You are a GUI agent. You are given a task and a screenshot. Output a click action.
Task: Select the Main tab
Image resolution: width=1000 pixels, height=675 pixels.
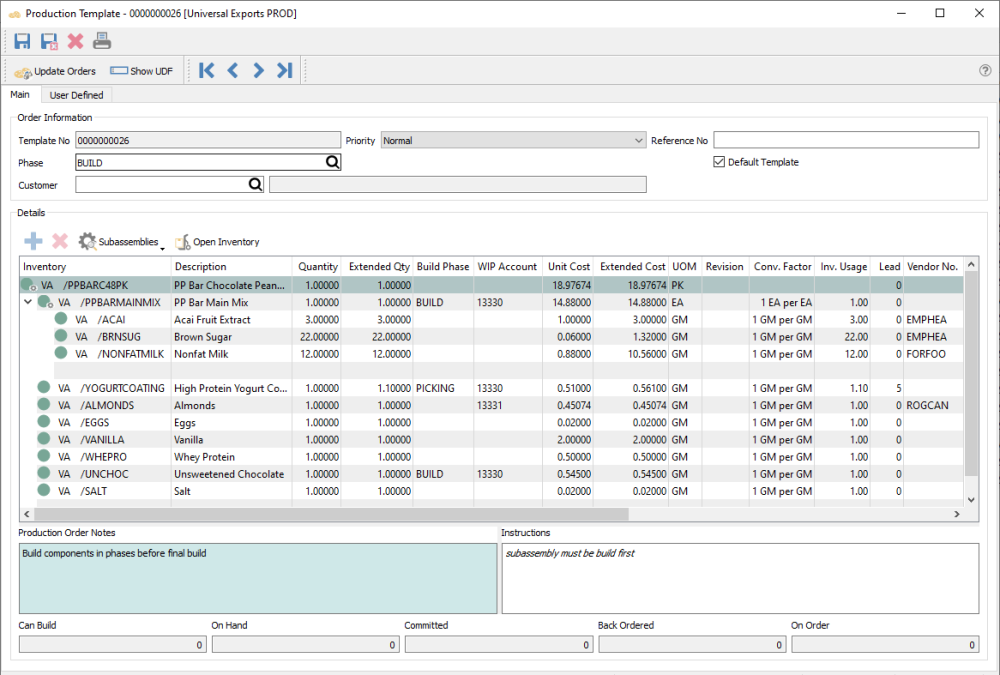point(20,95)
